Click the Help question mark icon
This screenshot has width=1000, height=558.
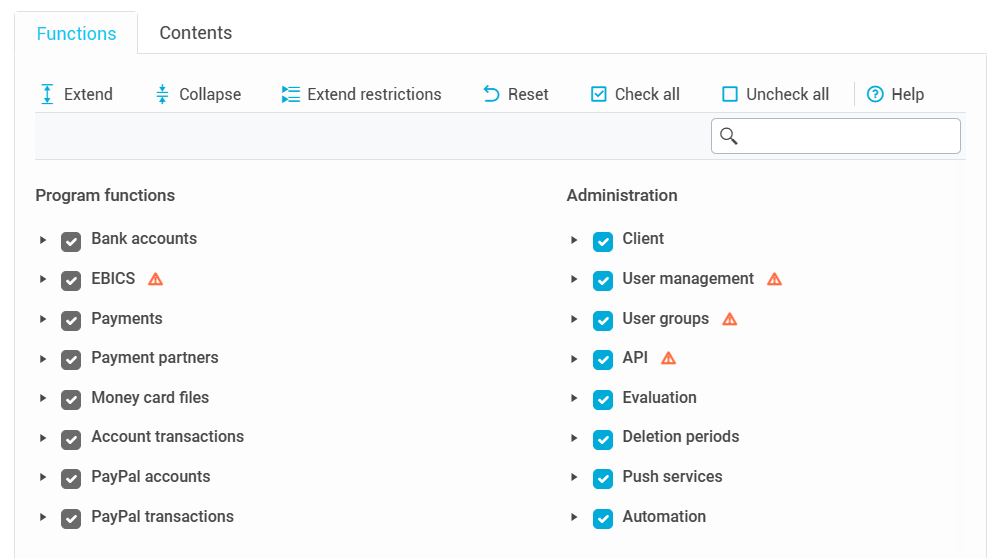click(x=875, y=94)
